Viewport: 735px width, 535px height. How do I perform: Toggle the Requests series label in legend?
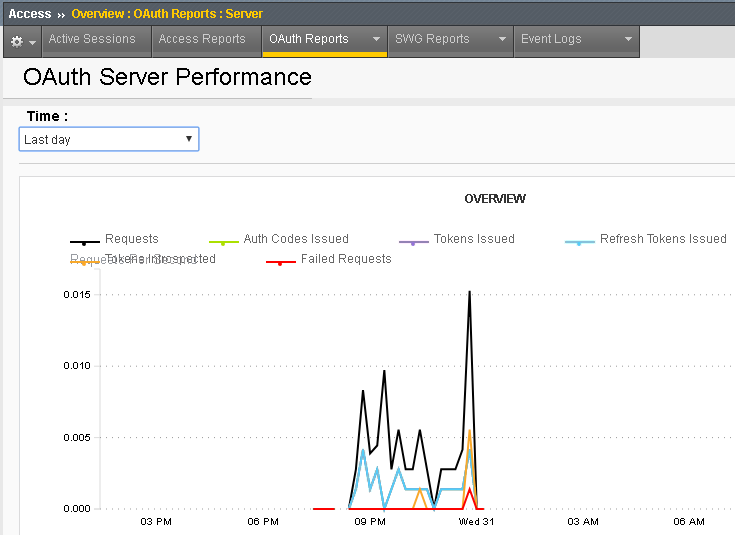pyautogui.click(x=132, y=239)
